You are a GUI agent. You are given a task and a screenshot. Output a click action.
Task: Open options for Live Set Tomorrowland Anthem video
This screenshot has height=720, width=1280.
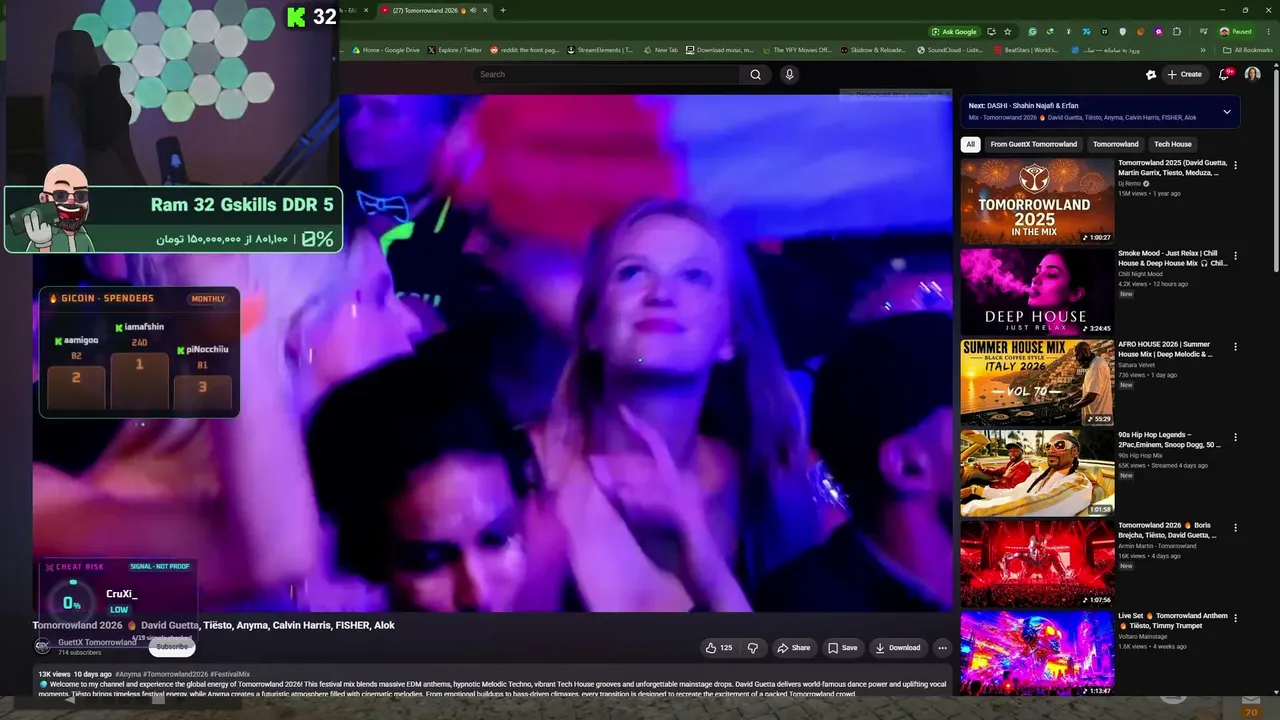[1236, 619]
